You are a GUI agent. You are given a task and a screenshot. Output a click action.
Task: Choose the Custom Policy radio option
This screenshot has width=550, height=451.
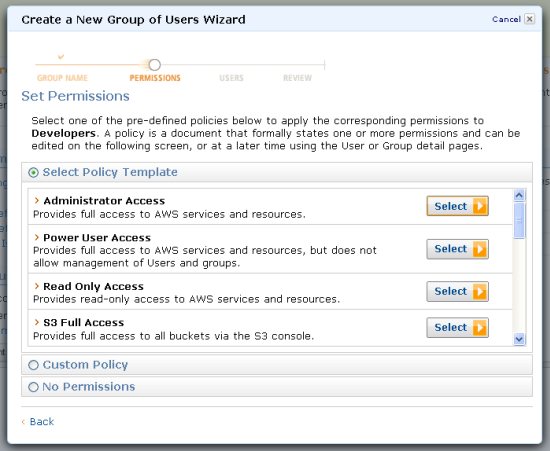33,365
